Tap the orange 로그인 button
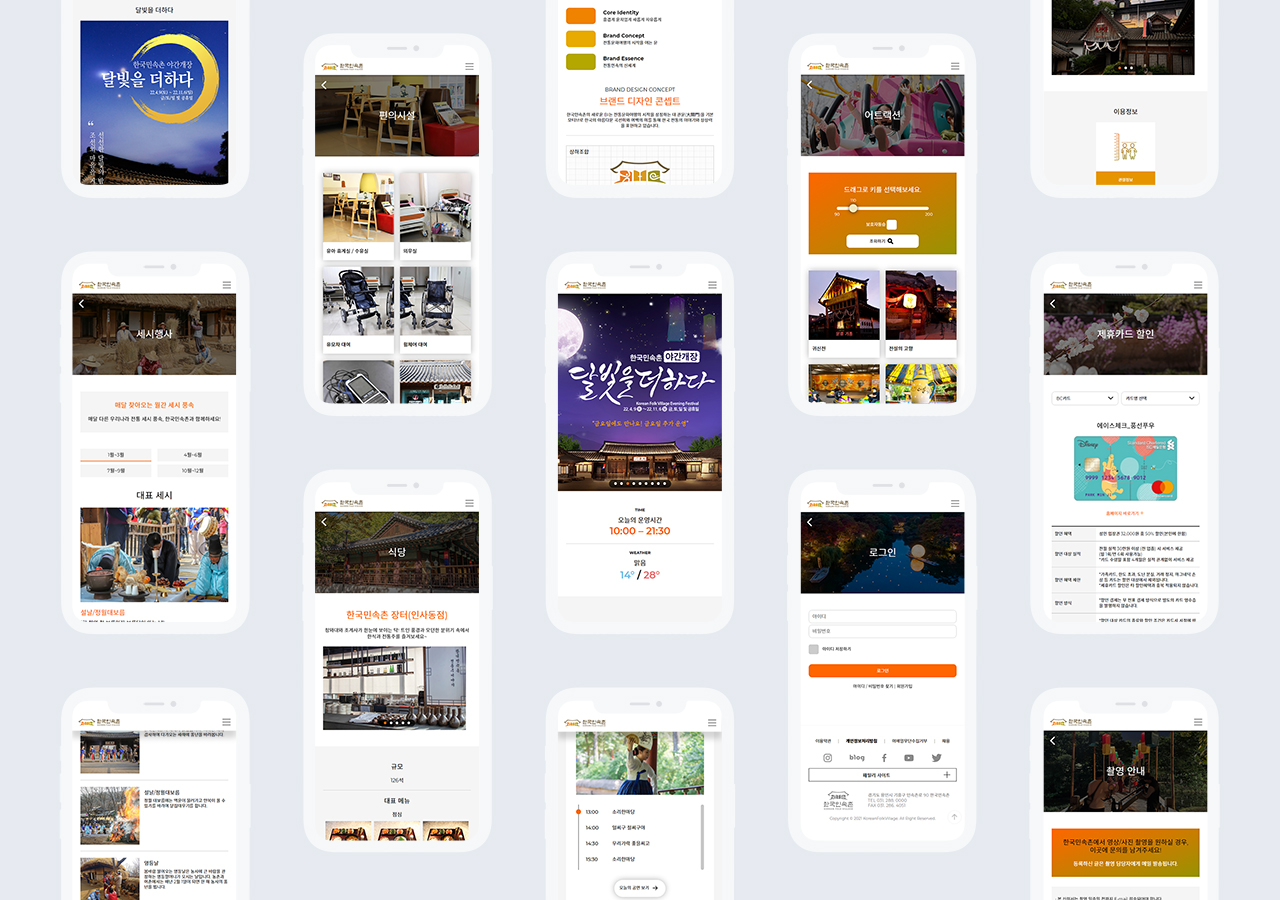This screenshot has height=900, width=1280. click(883, 671)
